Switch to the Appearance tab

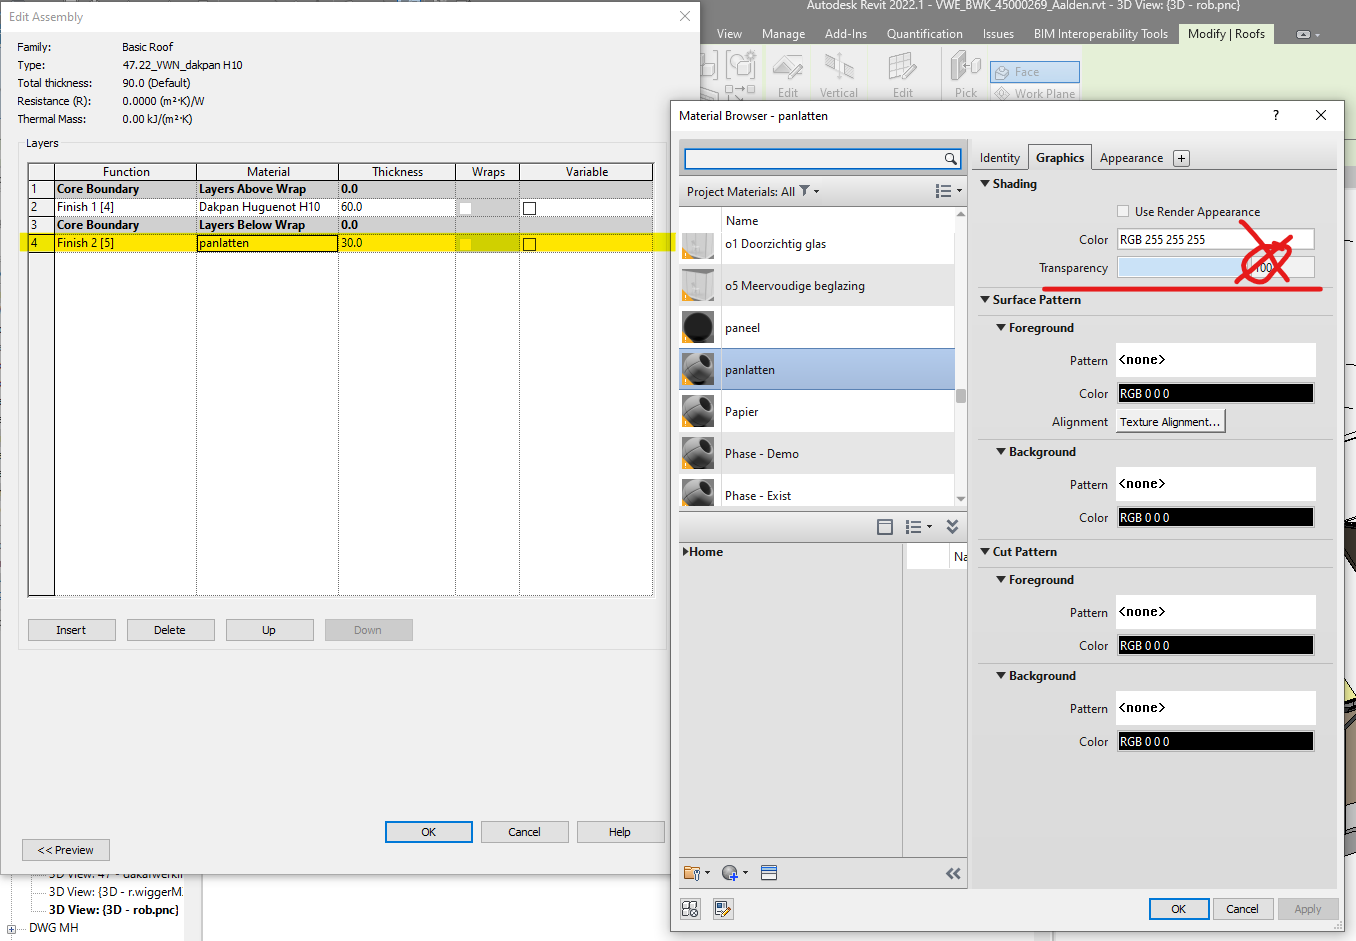1131,157
